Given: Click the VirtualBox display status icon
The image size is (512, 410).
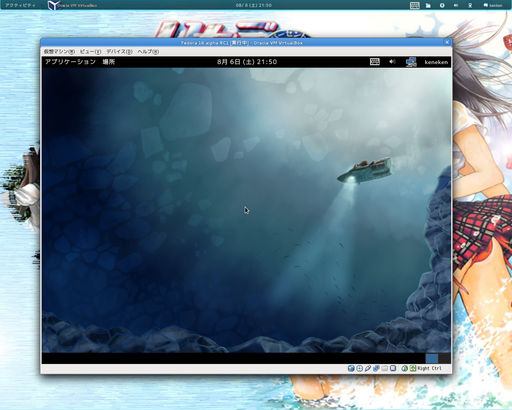Looking at the screenshot, I should [393, 368].
